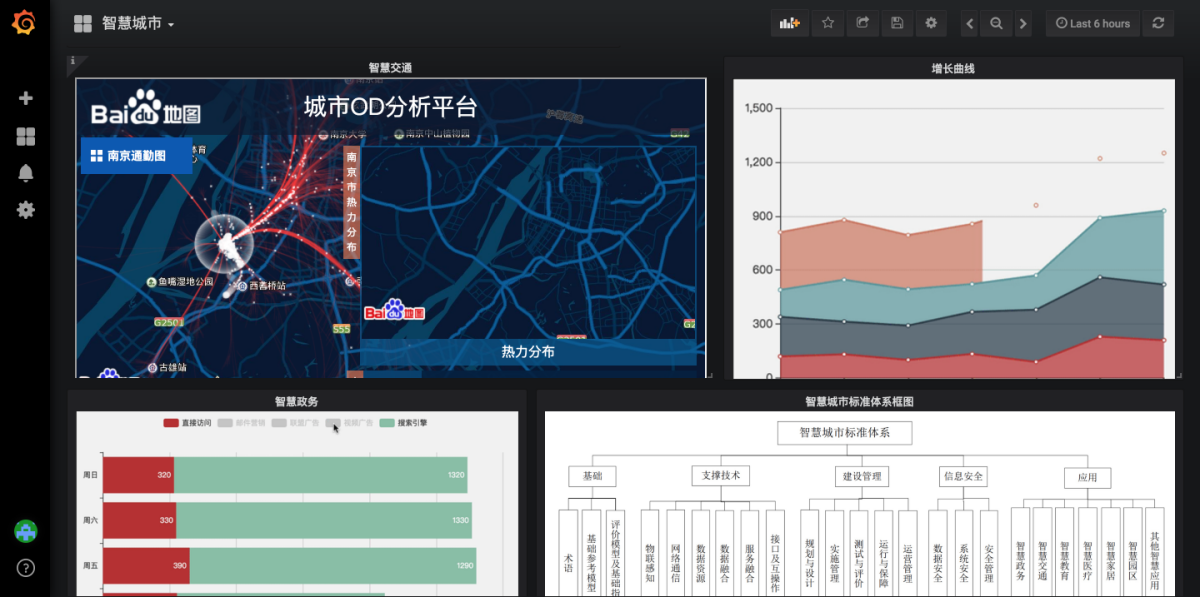Open the Alerting bell in the sidebar
Viewport: 1201px width, 597px height.
tap(26, 173)
